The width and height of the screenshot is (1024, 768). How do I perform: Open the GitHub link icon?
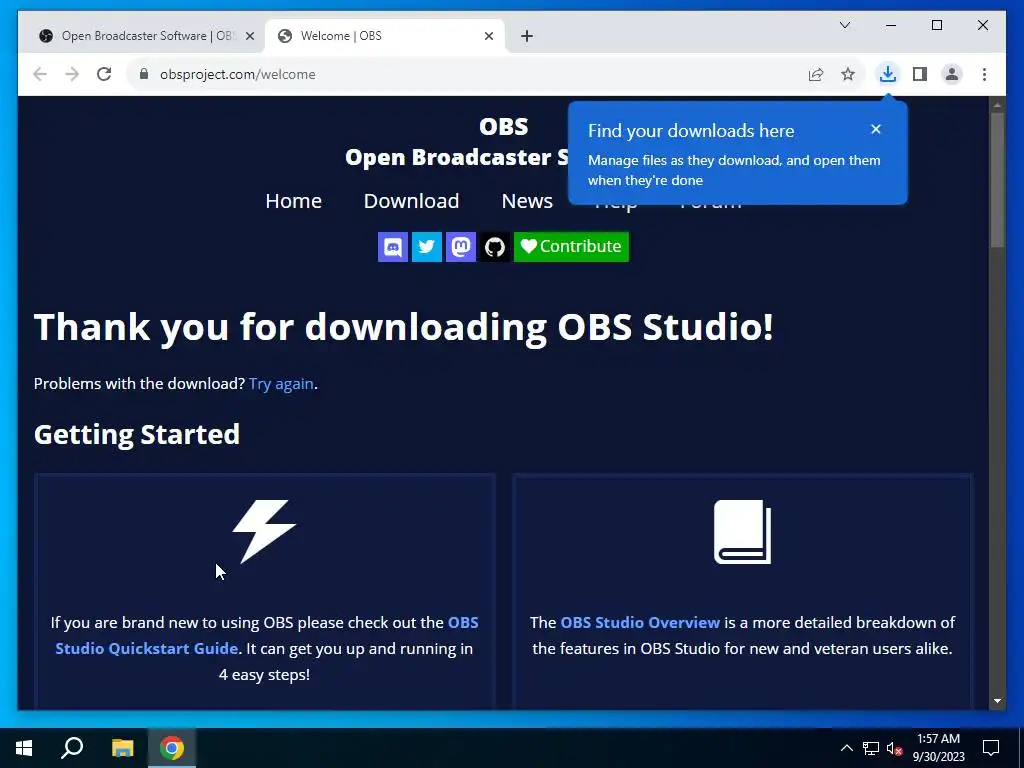[494, 247]
